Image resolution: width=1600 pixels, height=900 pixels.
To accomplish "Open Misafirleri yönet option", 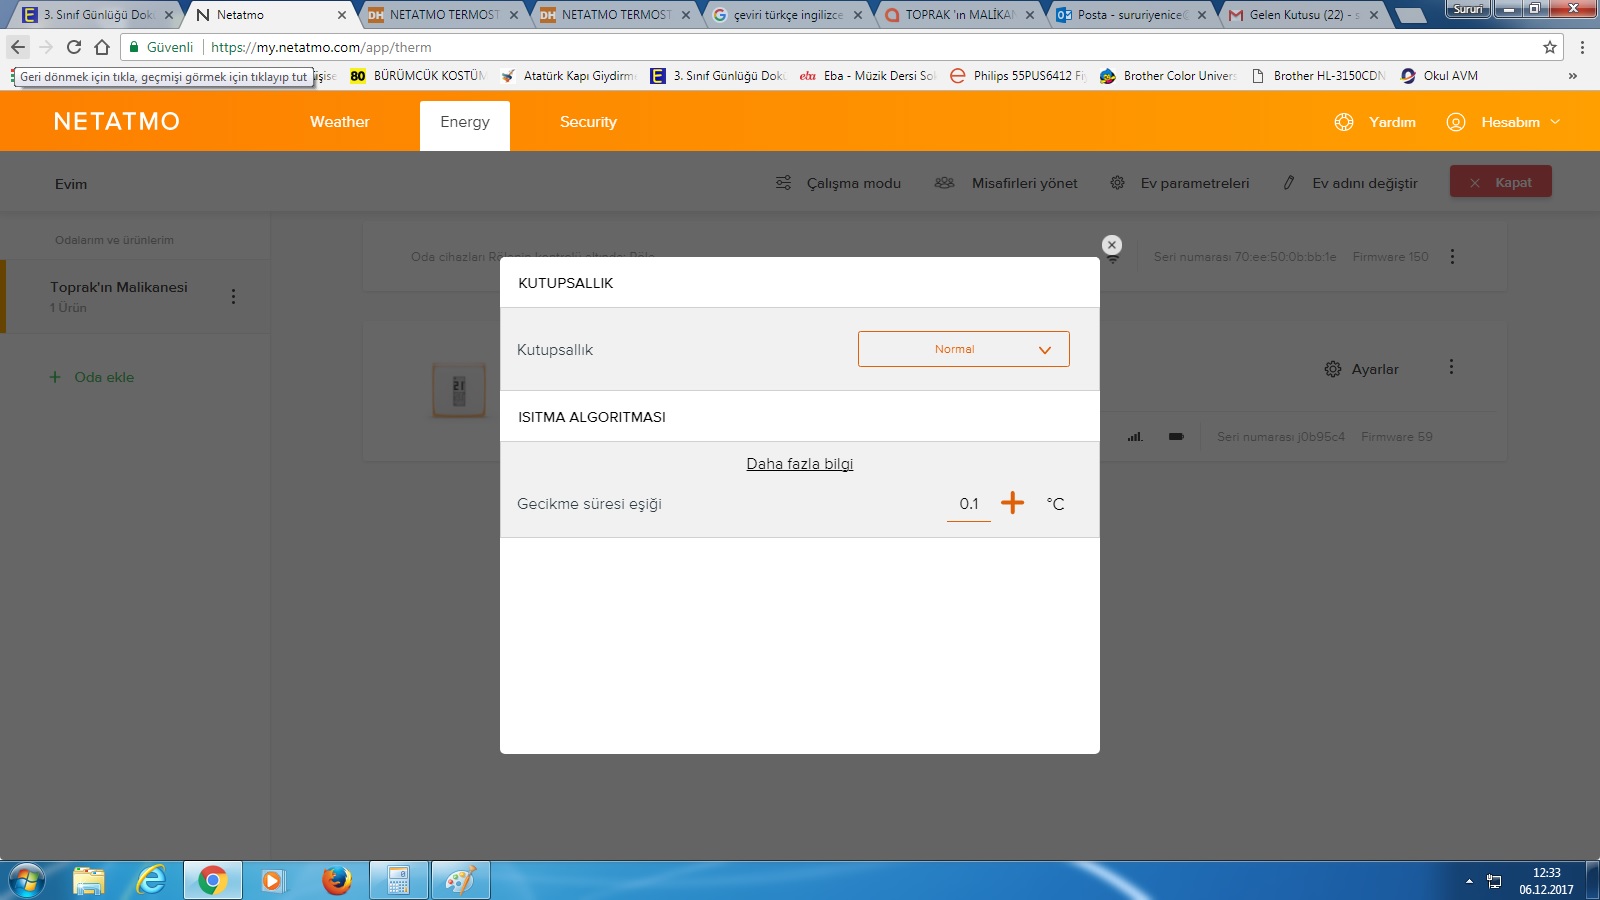I will coord(1024,183).
